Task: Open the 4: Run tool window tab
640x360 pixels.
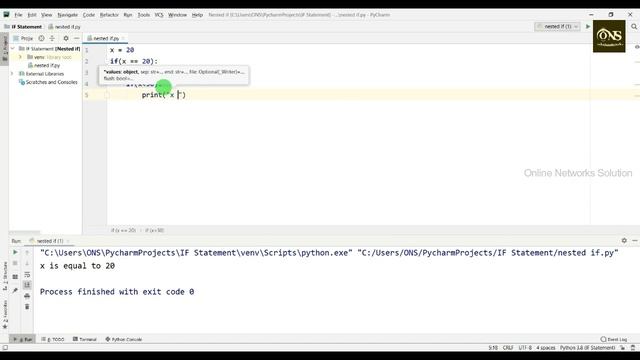Action: pos(23,339)
